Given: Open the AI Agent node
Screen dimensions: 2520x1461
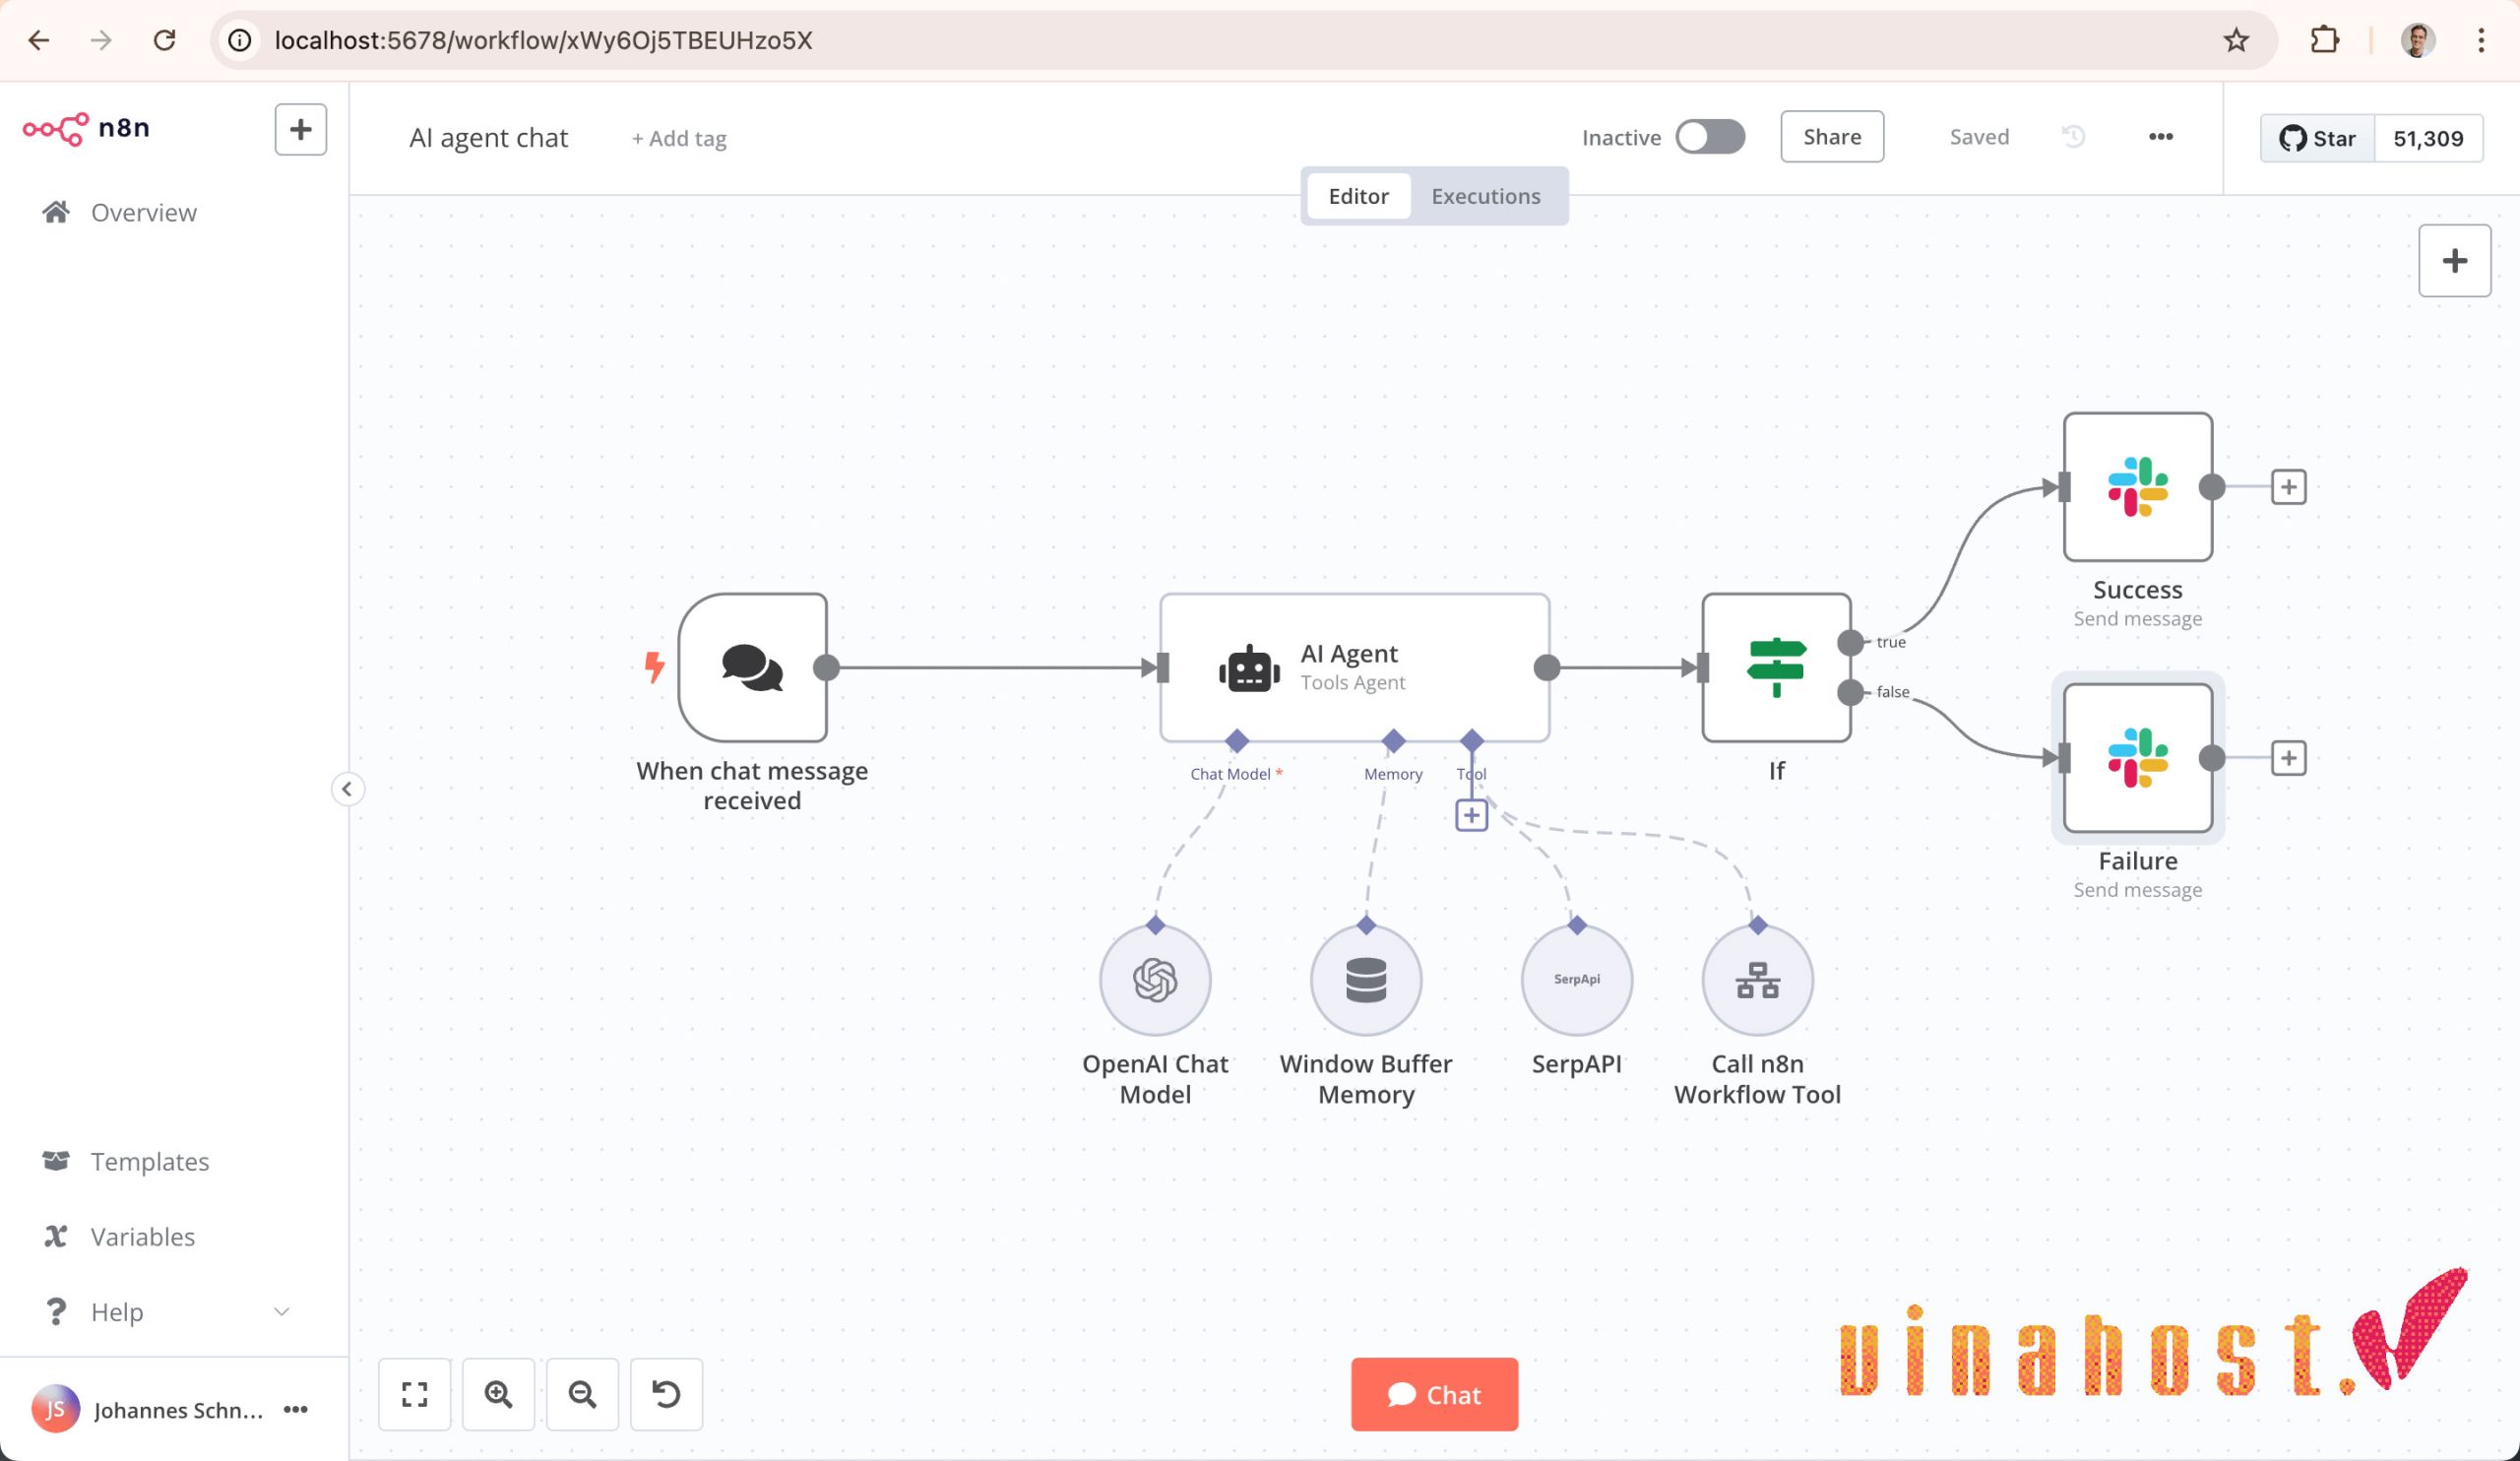Looking at the screenshot, I should [1354, 667].
